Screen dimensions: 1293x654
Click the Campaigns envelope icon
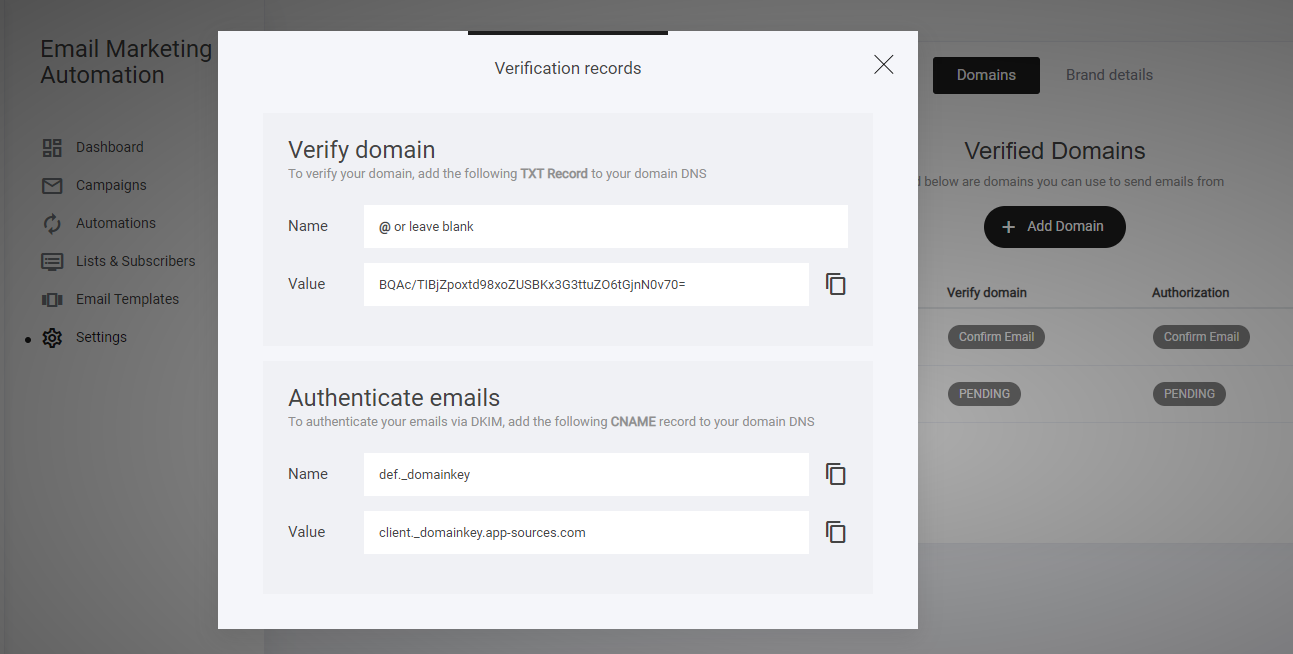click(52, 186)
